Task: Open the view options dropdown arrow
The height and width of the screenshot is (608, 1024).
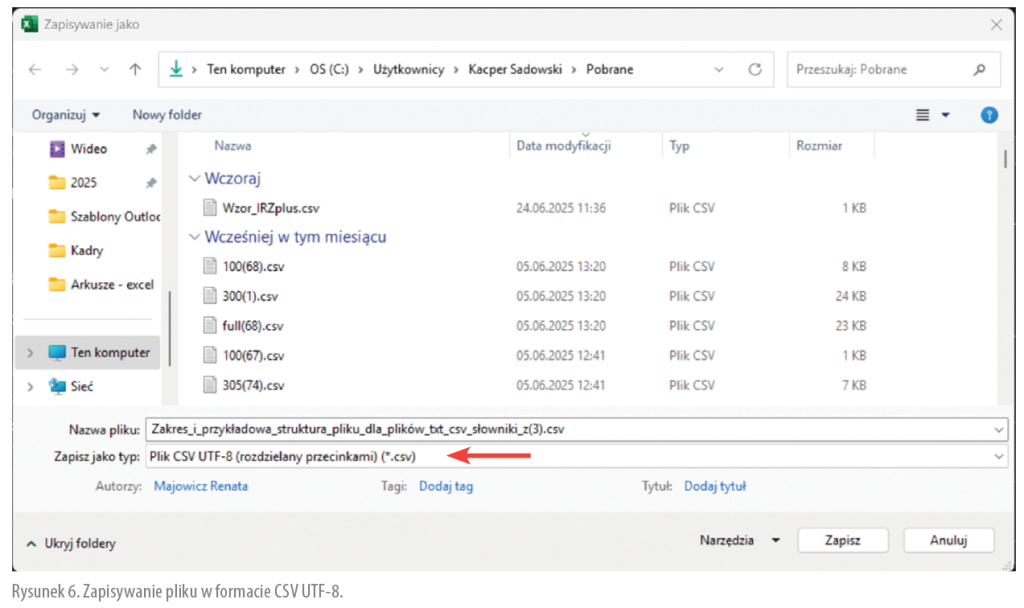Action: [945, 115]
